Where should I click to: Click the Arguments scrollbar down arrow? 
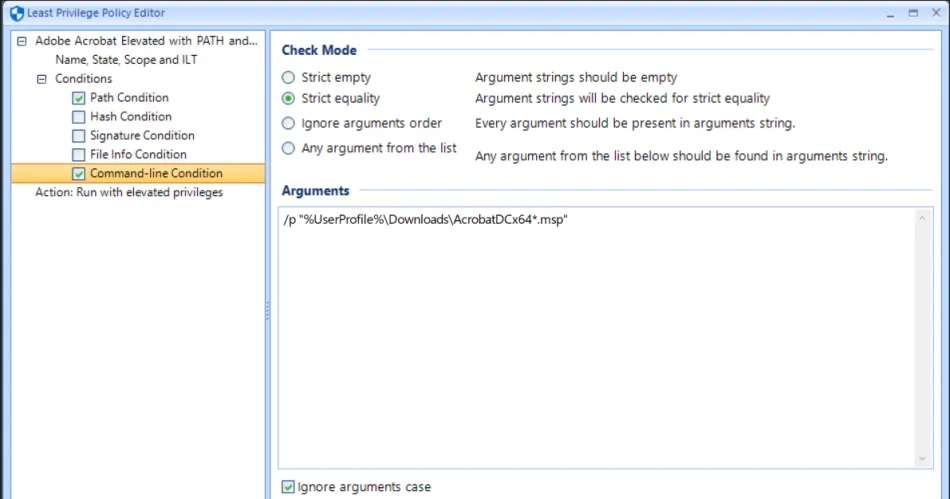coord(923,458)
